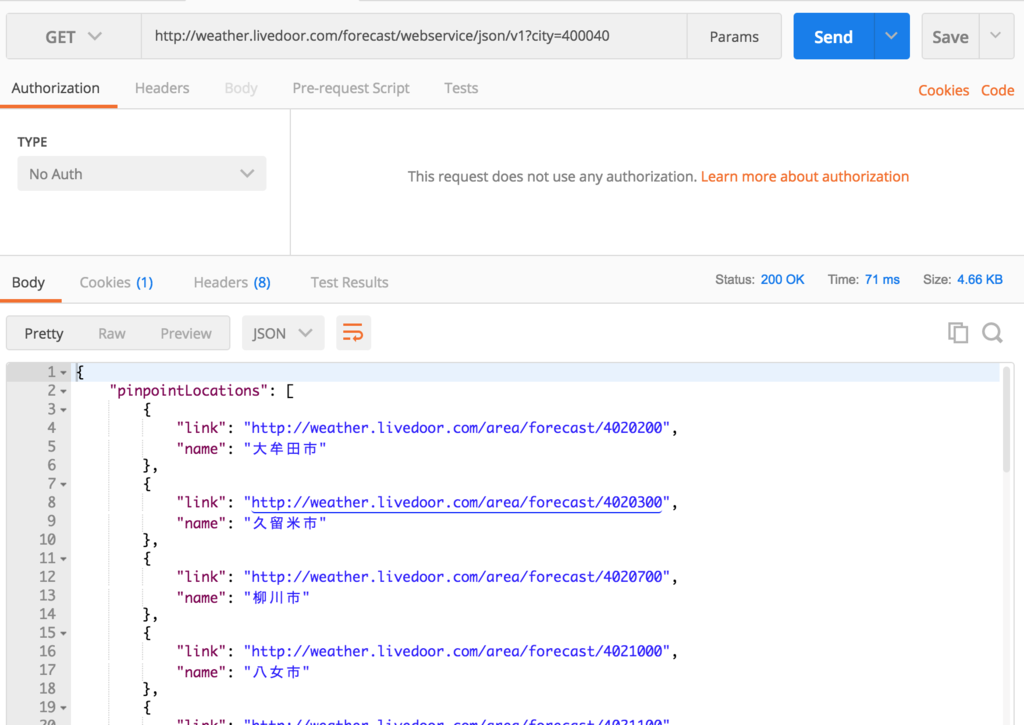Open the response Headers (8) tab

pyautogui.click(x=232, y=282)
